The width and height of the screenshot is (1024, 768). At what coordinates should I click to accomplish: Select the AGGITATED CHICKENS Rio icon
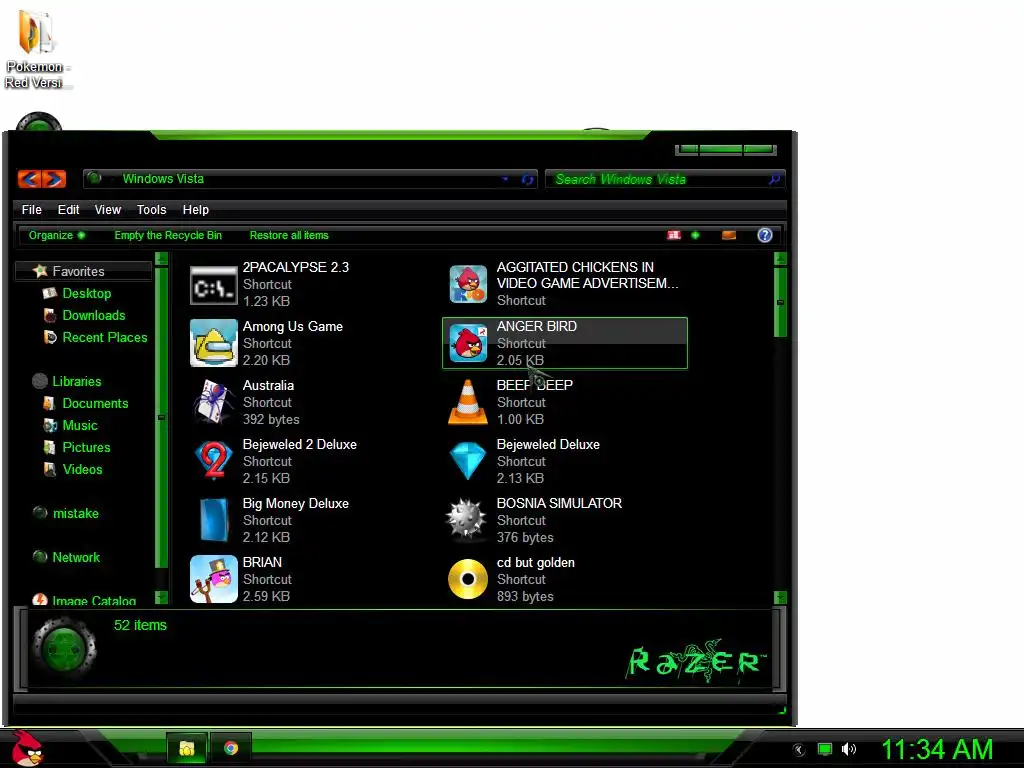[468, 284]
